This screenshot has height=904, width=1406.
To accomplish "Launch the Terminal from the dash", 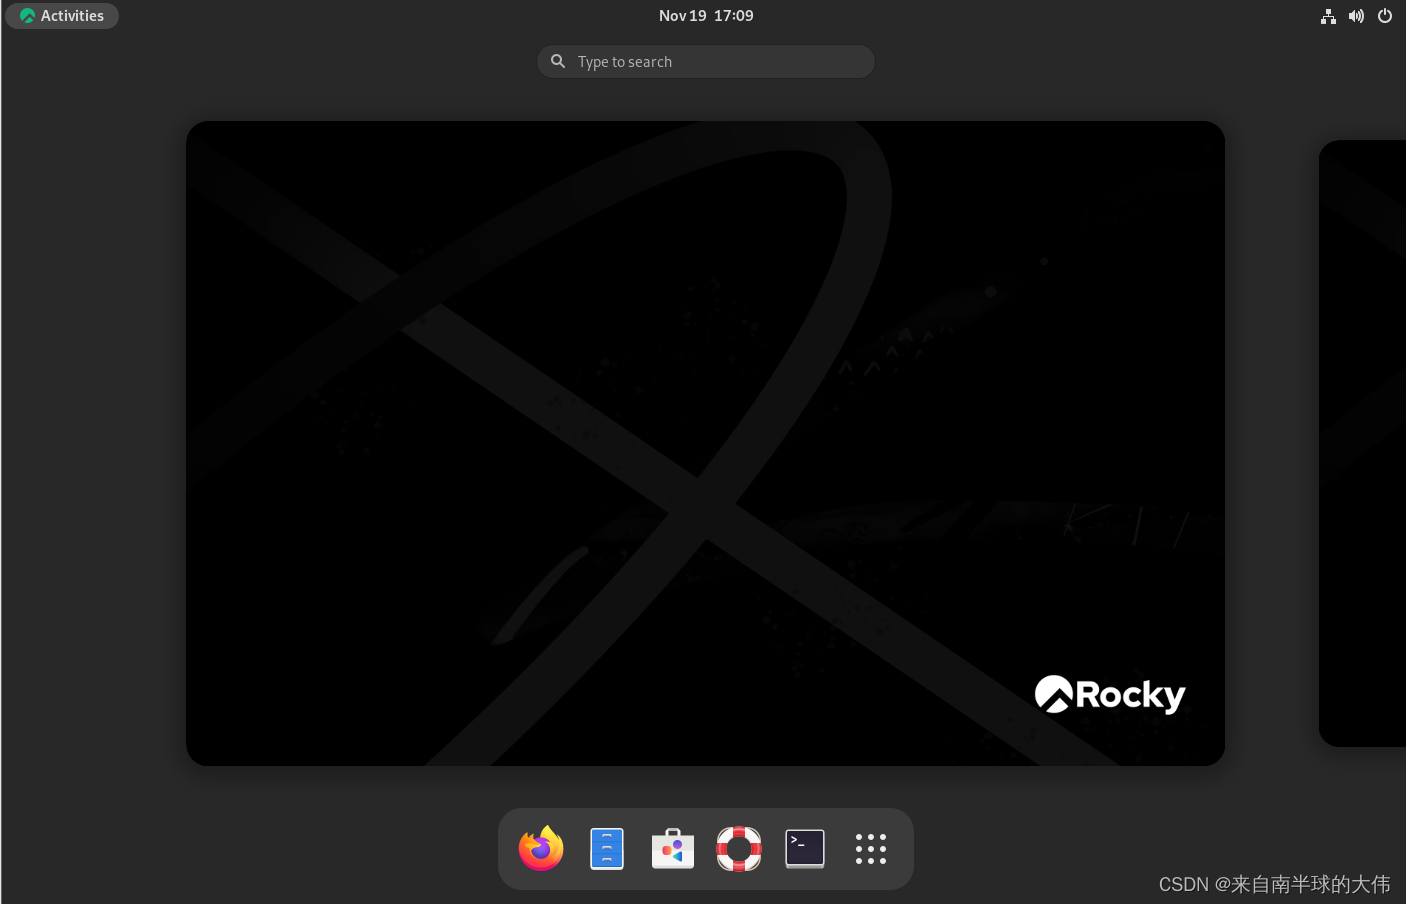I will [805, 849].
